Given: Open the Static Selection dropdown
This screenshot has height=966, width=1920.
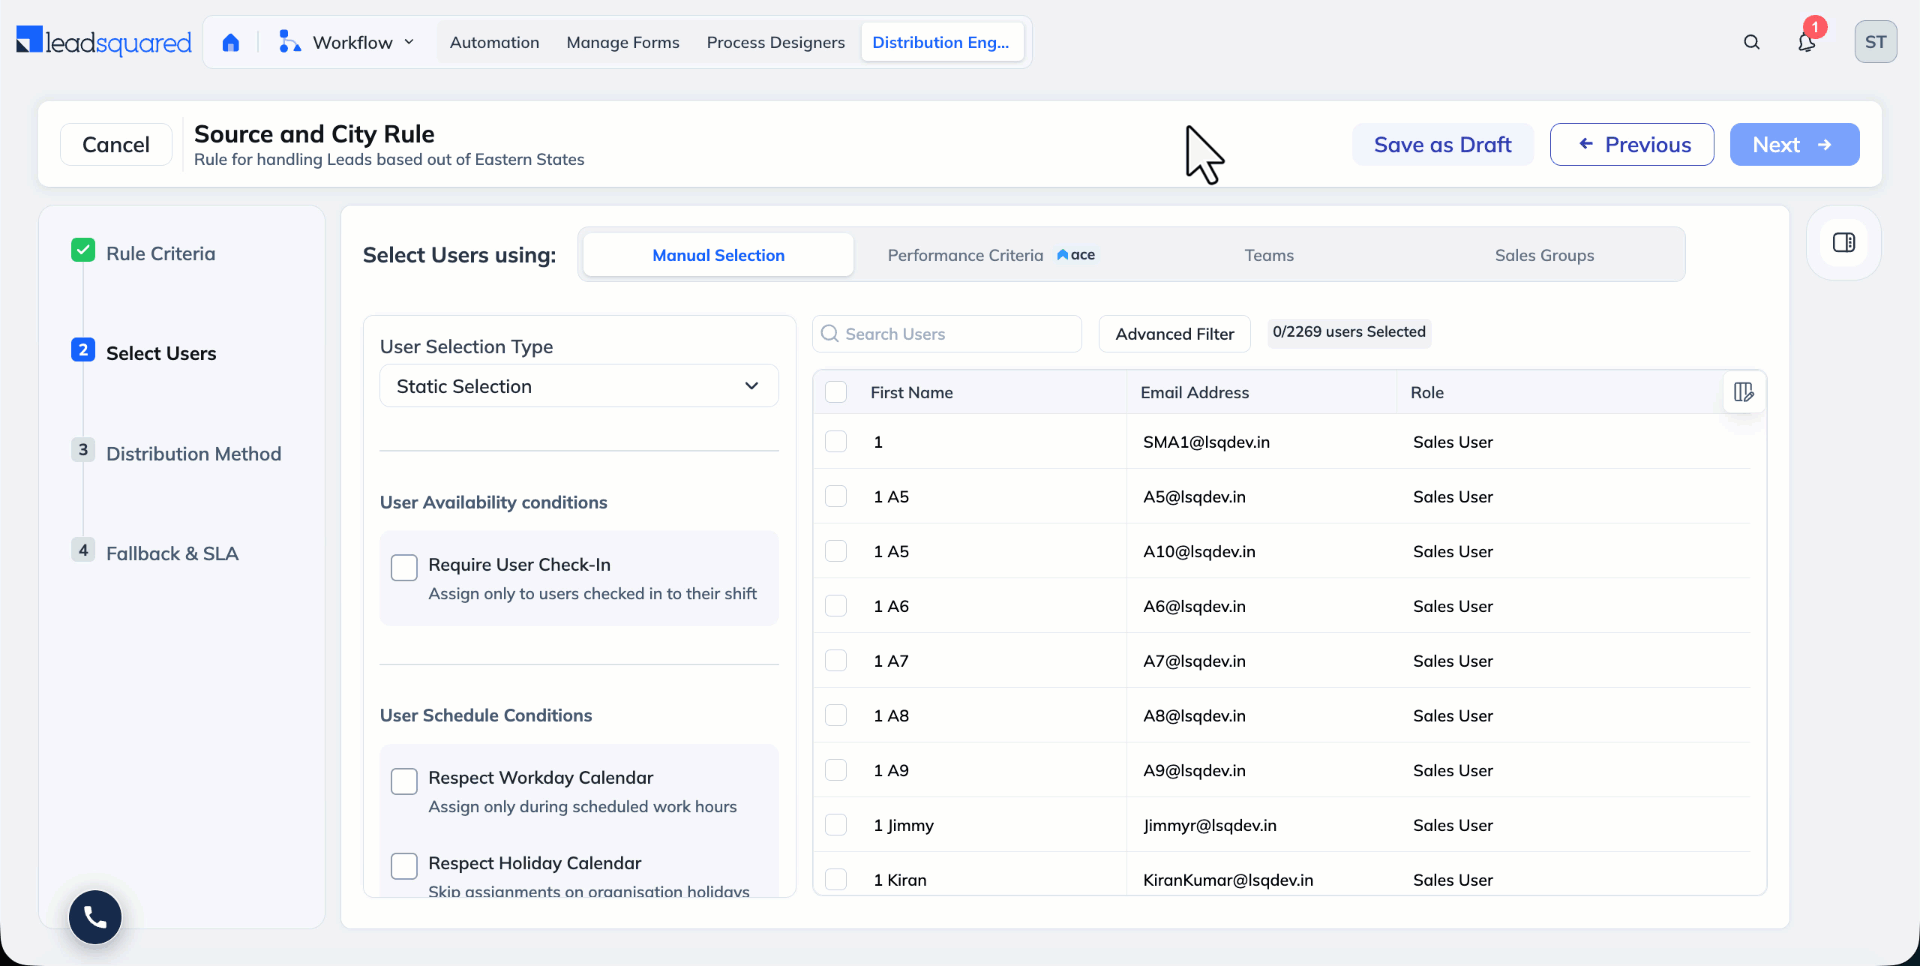Looking at the screenshot, I should click(579, 386).
